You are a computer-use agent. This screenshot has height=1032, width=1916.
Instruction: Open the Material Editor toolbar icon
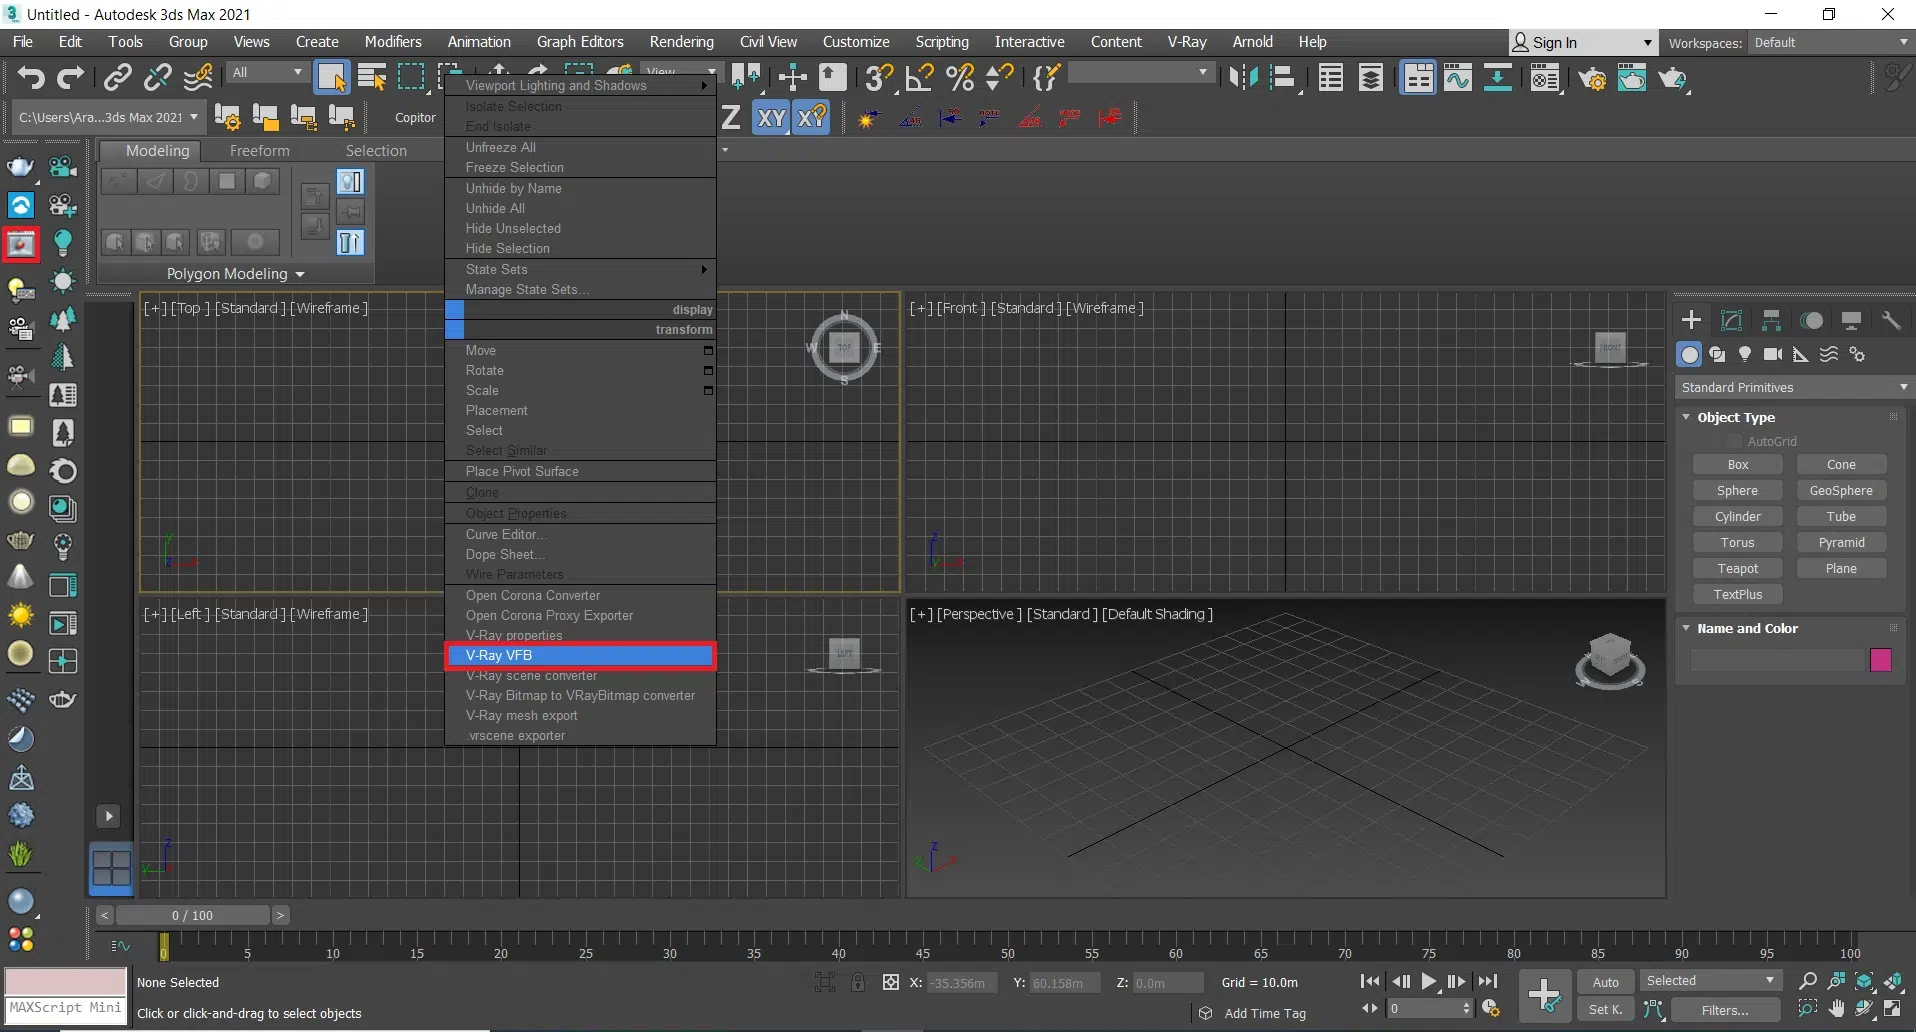(x=1545, y=78)
